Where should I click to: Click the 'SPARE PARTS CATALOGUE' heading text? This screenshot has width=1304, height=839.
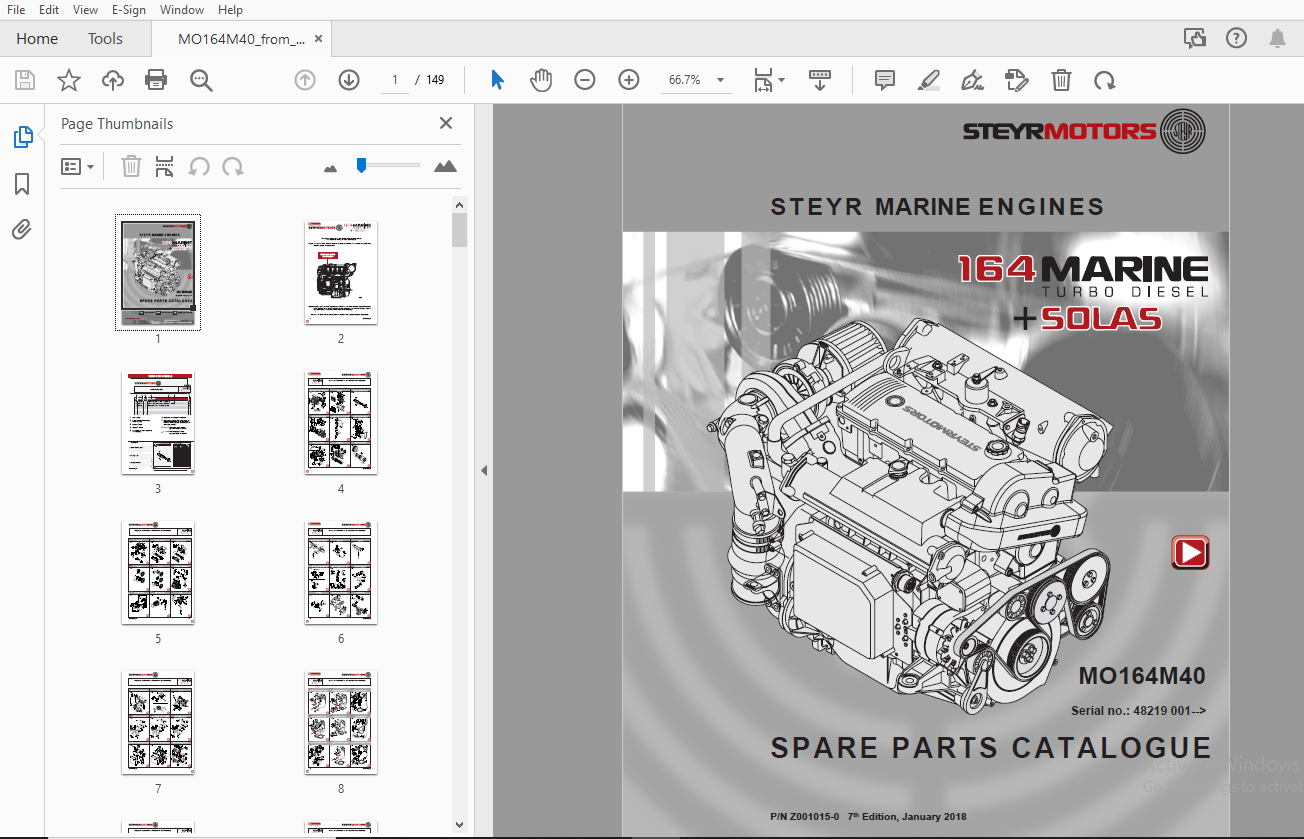point(991,748)
